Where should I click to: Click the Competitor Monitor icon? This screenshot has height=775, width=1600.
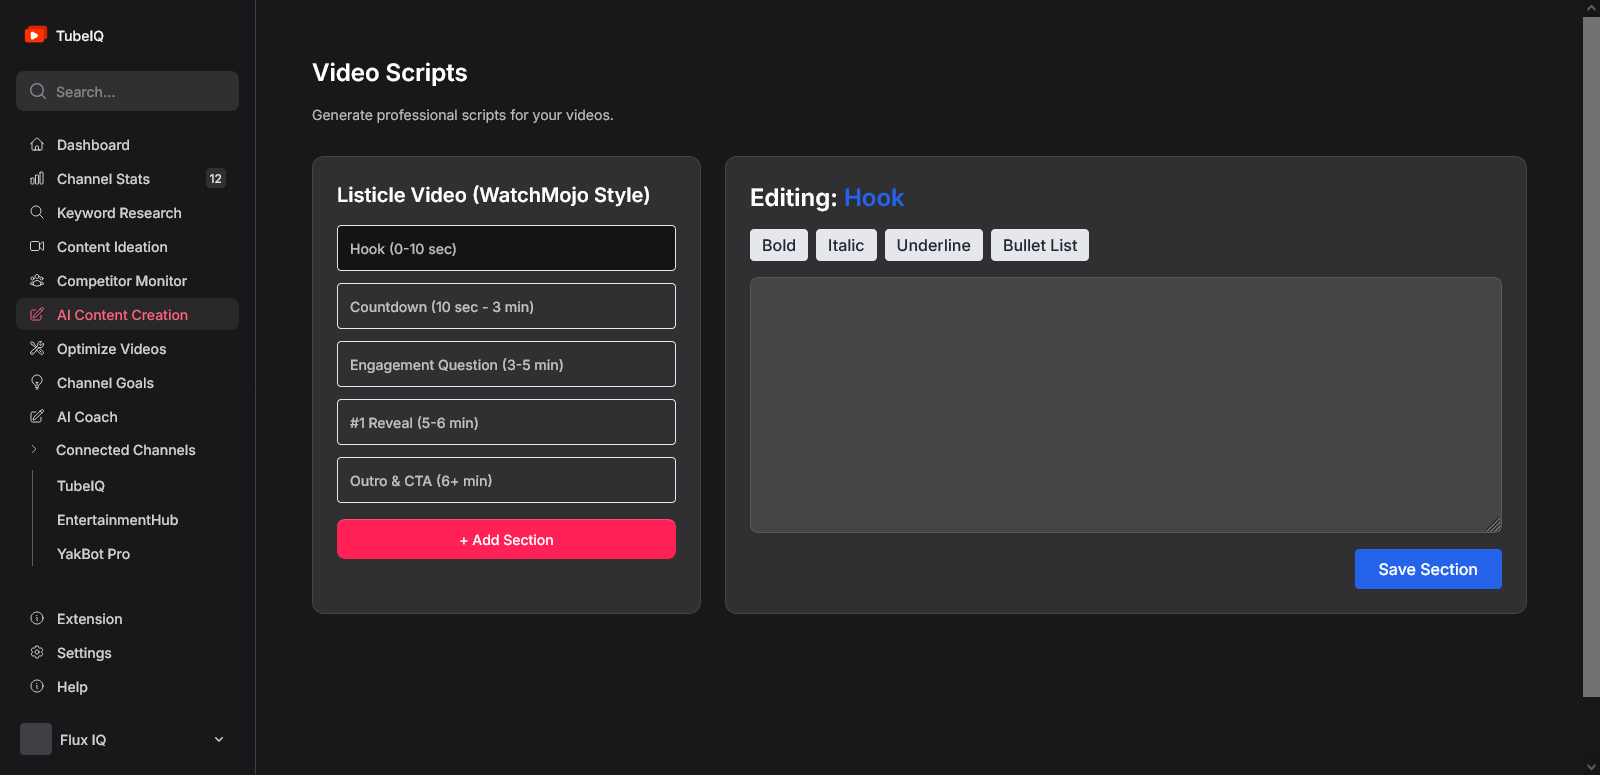click(x=37, y=281)
